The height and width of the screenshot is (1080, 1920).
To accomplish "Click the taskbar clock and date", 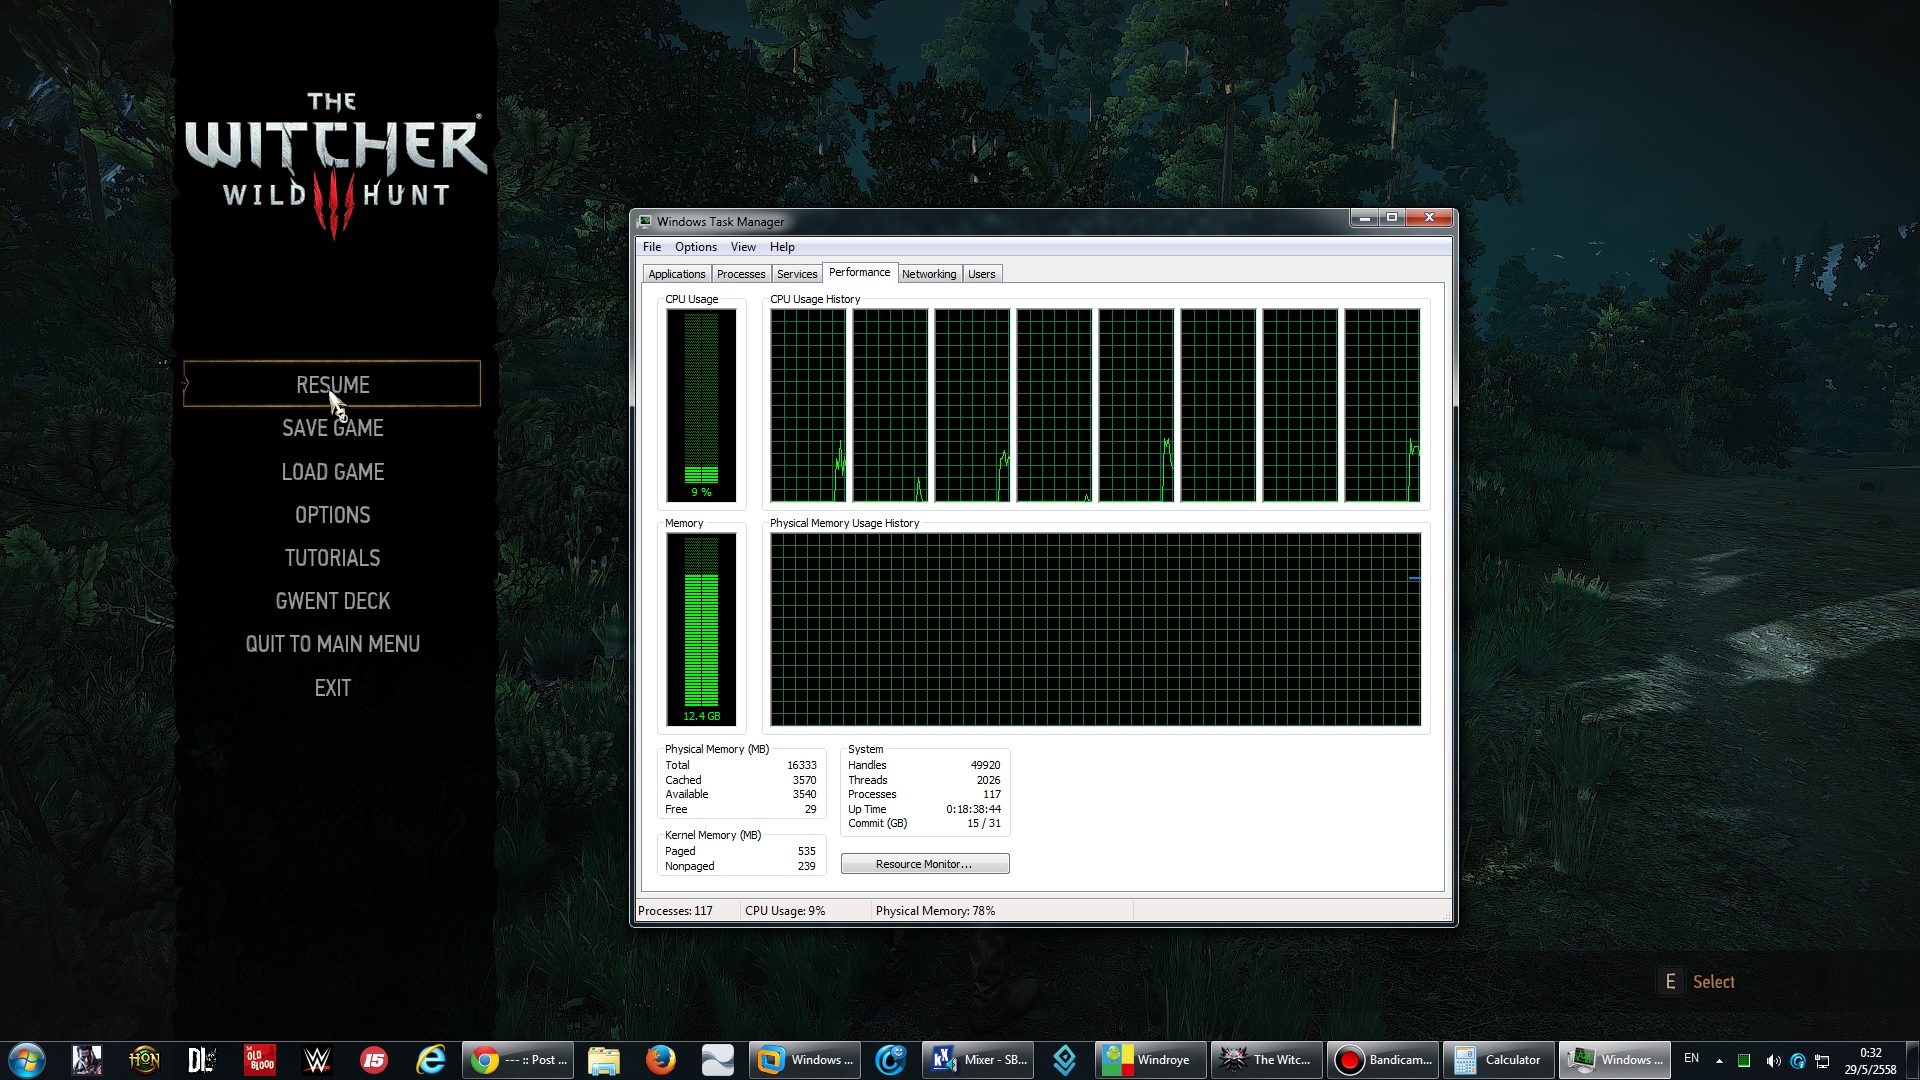I will (x=1870, y=1061).
